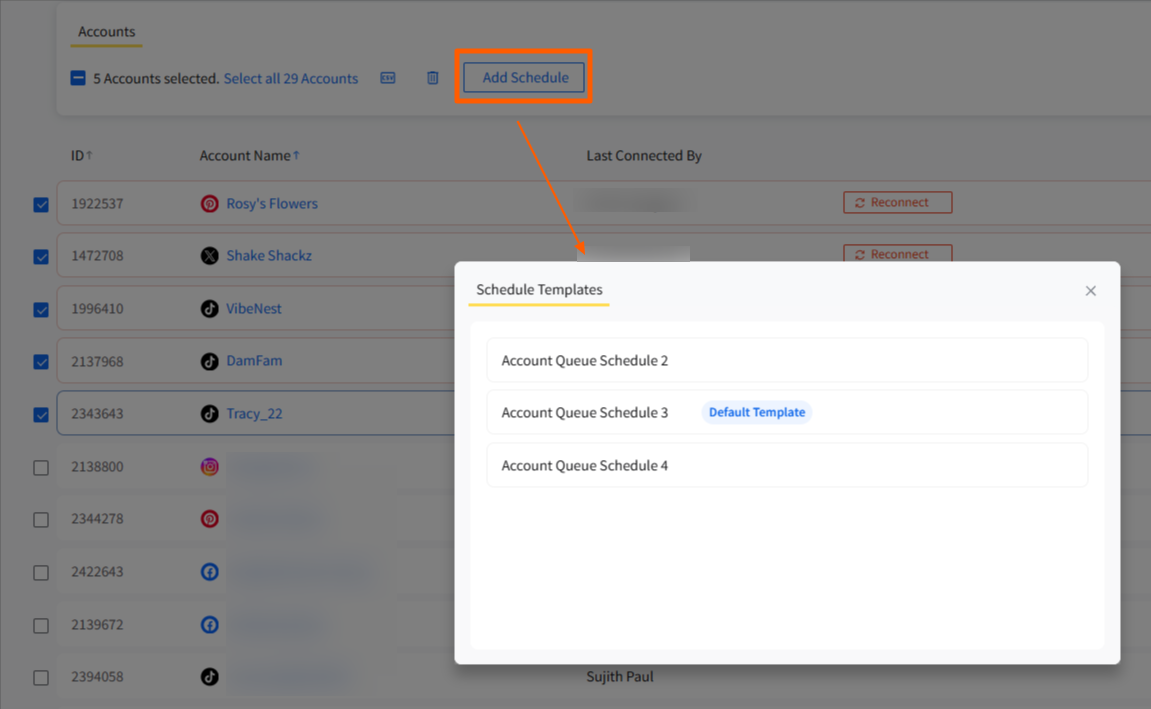Uncheck the Shake Shackz checkbox

(41, 257)
